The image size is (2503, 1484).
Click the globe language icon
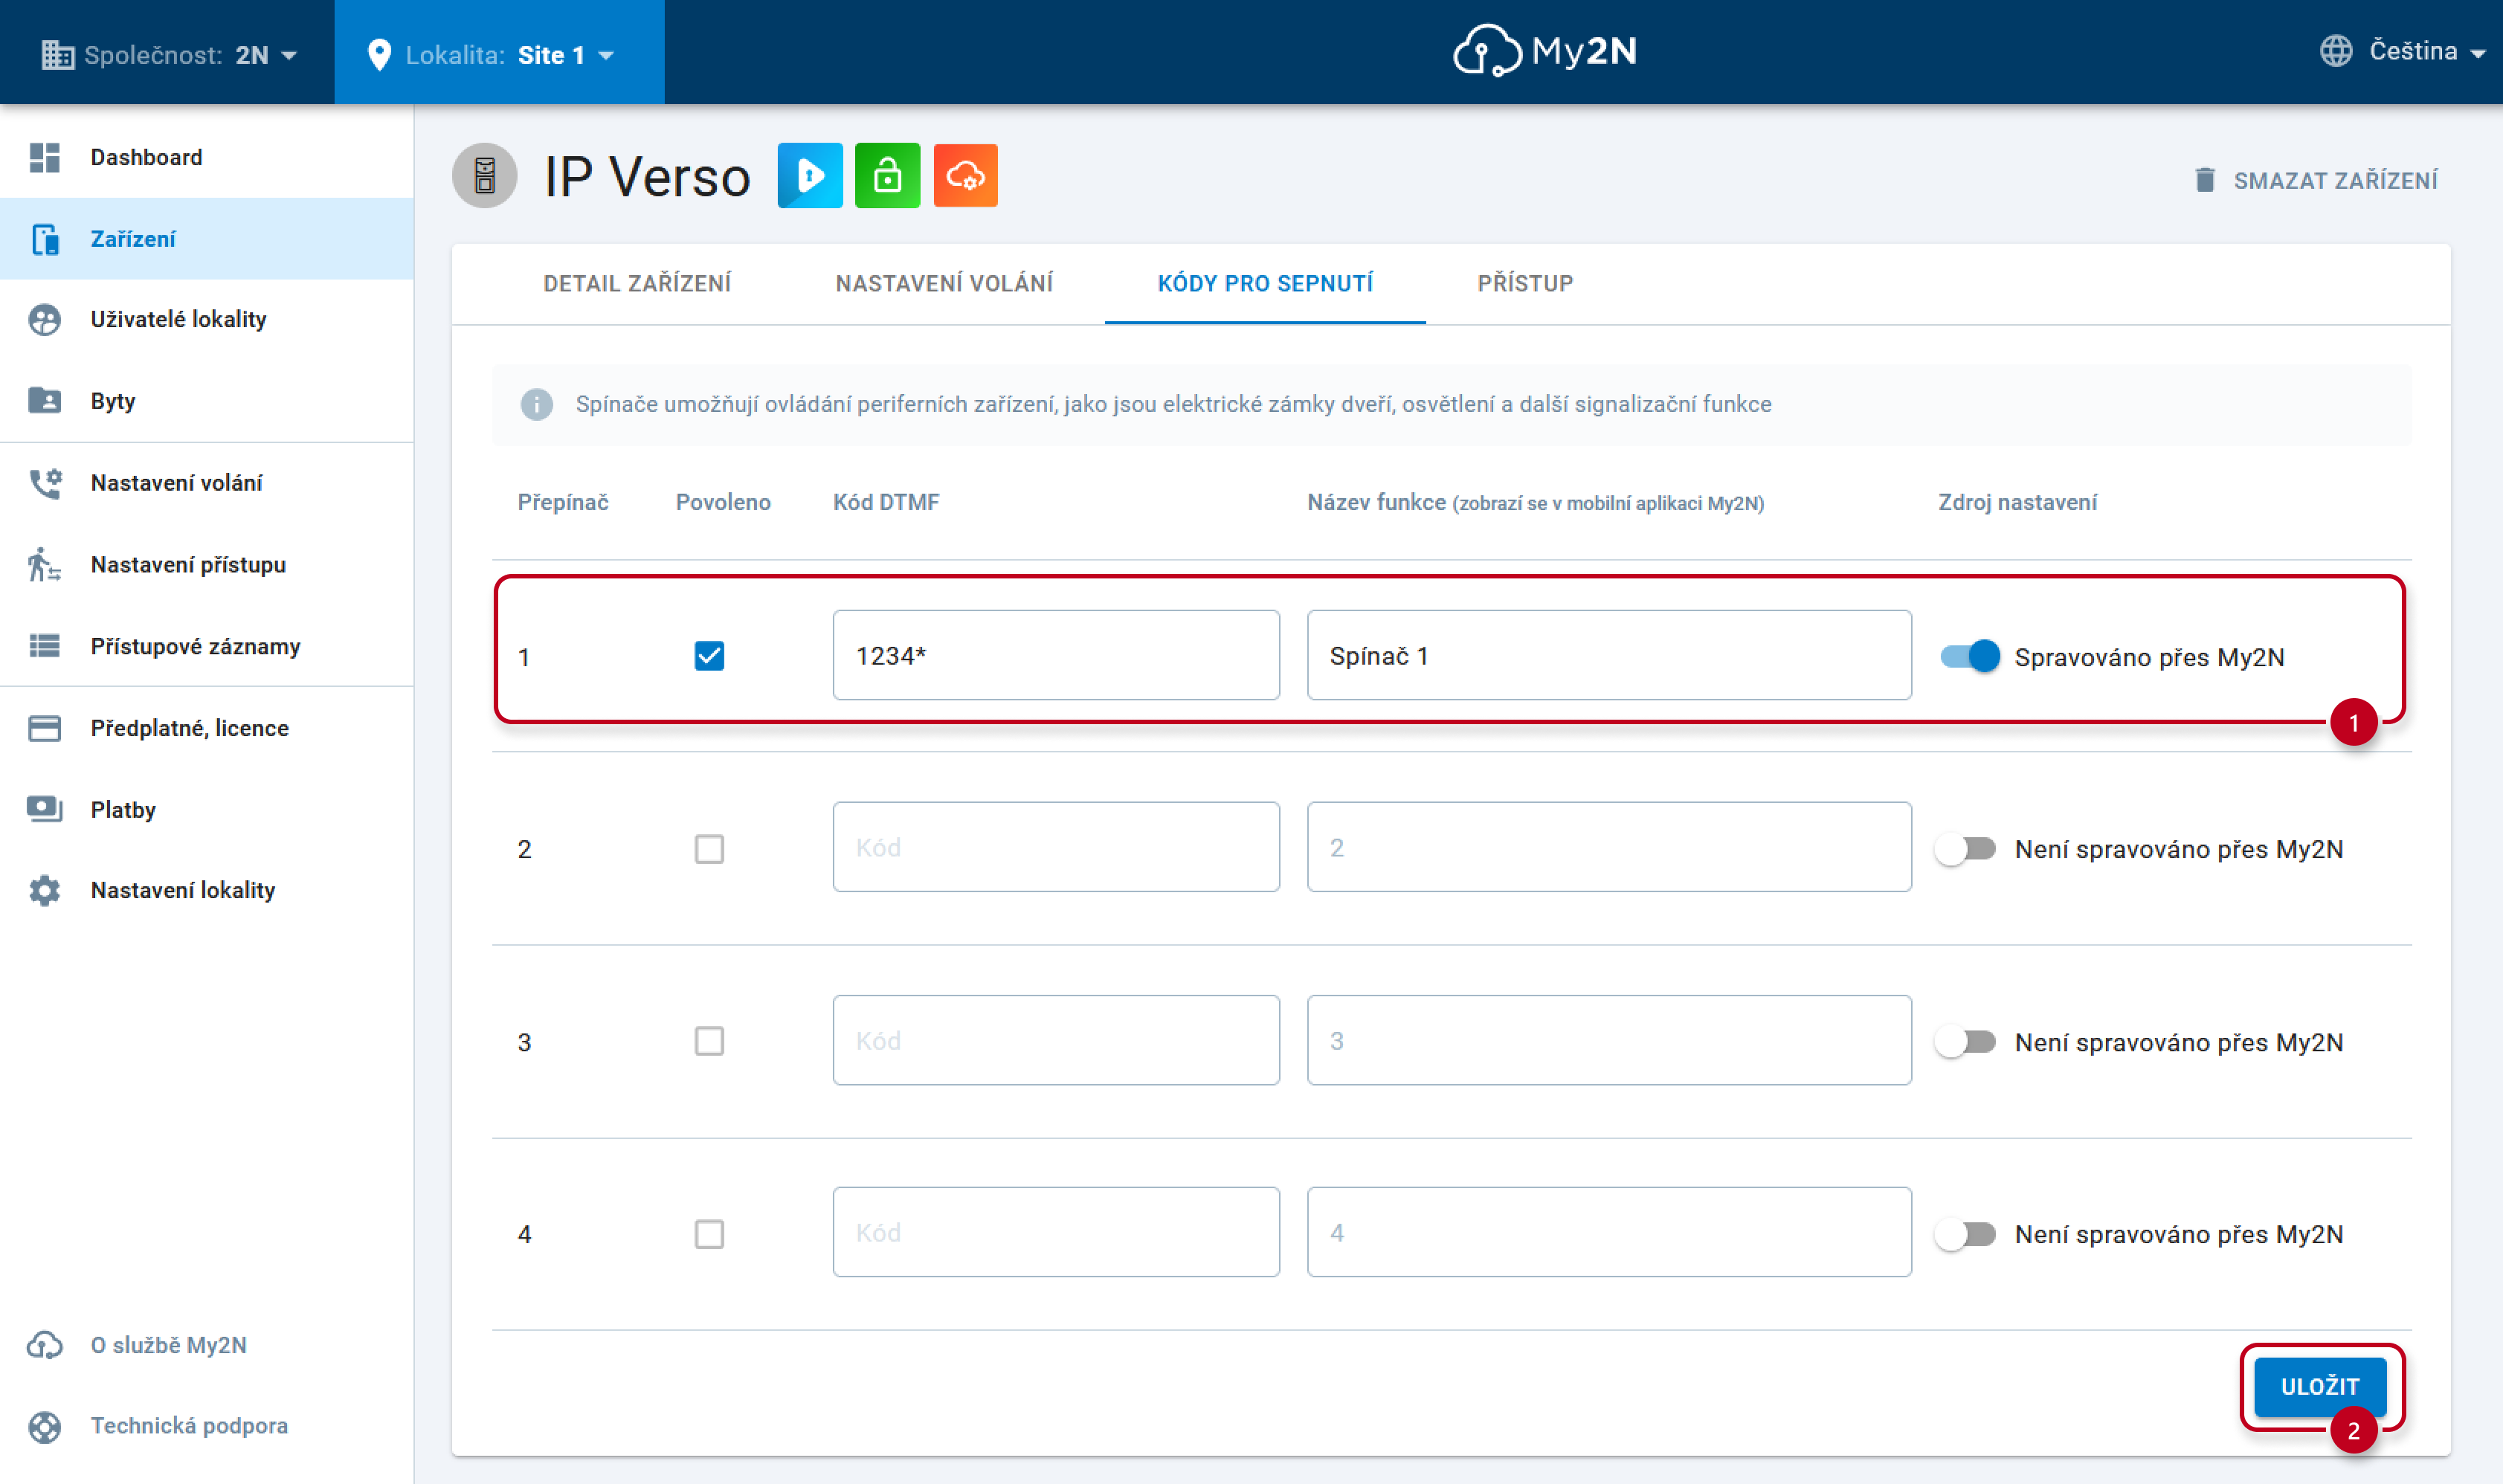[2336, 51]
